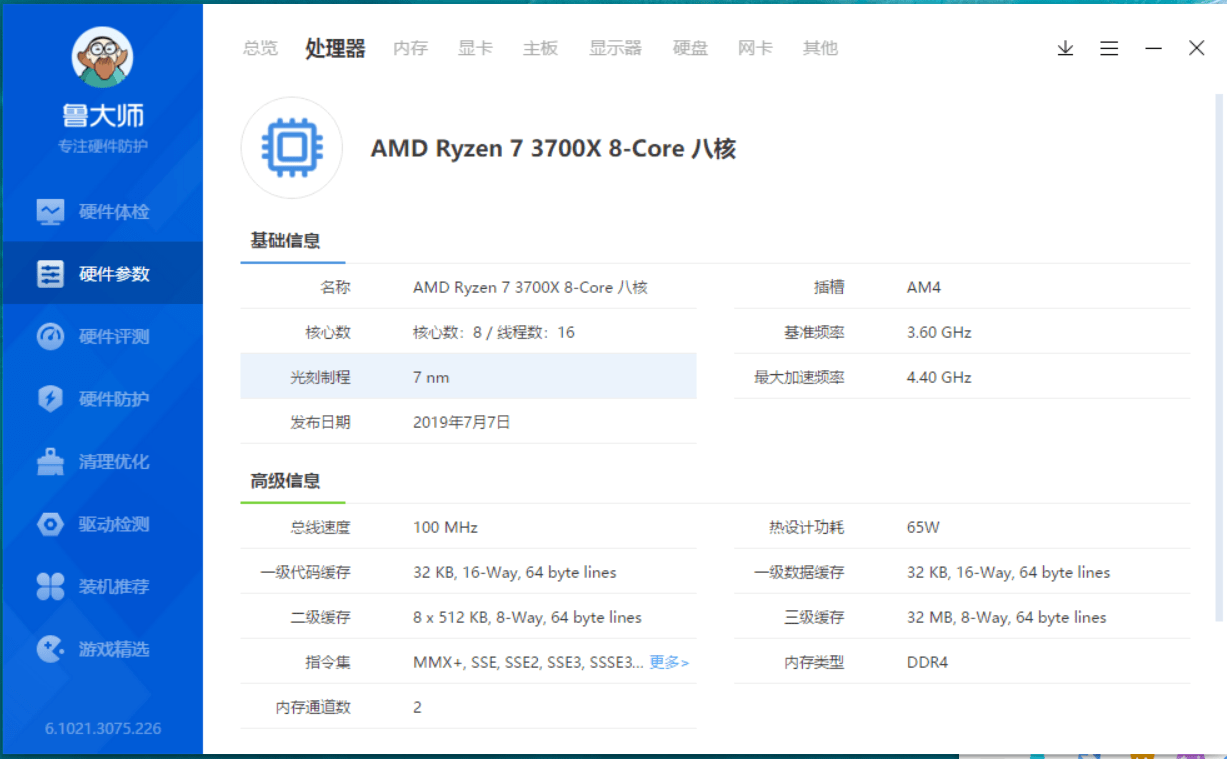The image size is (1227, 759).
Task: Click the 指令集 label
Action: point(328,662)
